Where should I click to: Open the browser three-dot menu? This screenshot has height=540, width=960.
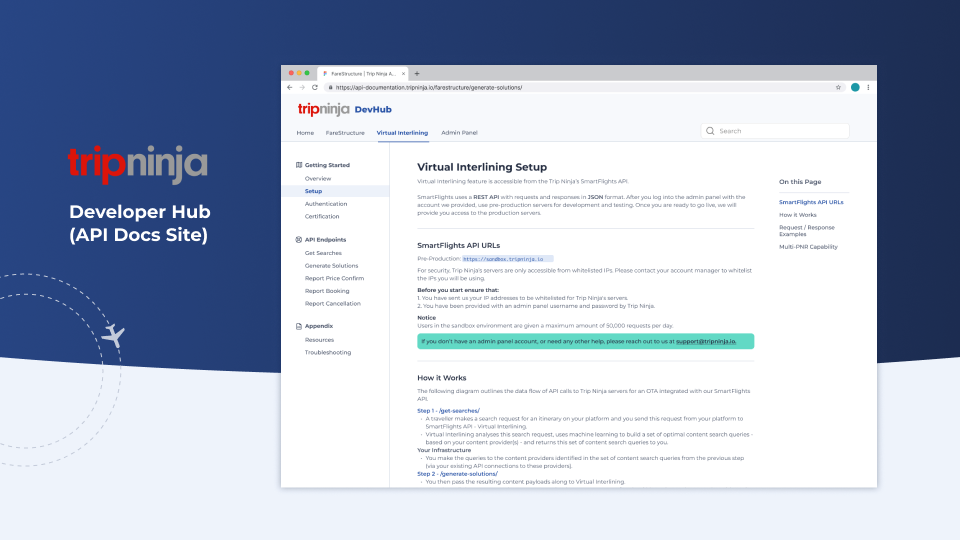pyautogui.click(x=868, y=88)
